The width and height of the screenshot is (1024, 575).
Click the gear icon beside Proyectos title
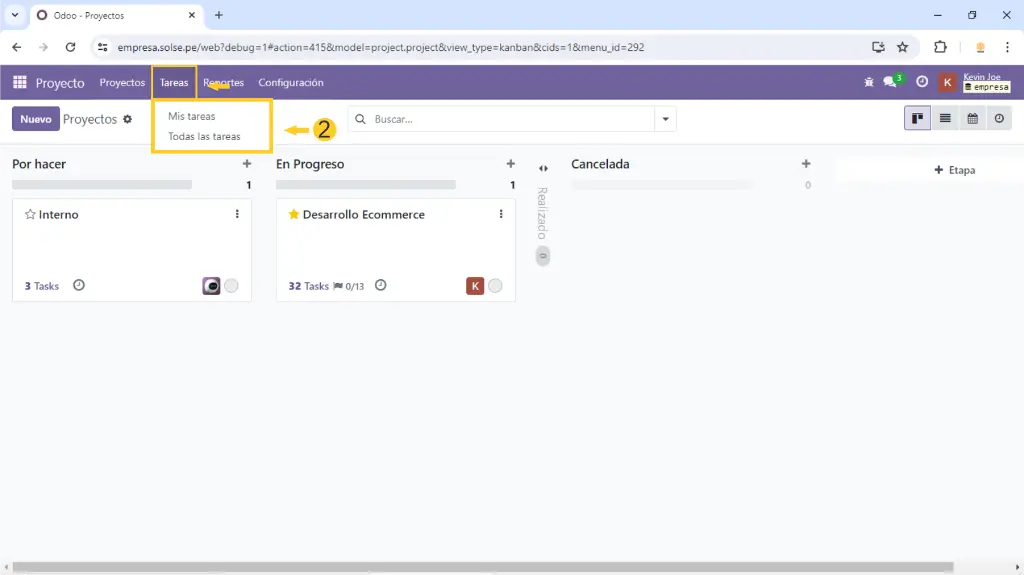pyautogui.click(x=127, y=120)
